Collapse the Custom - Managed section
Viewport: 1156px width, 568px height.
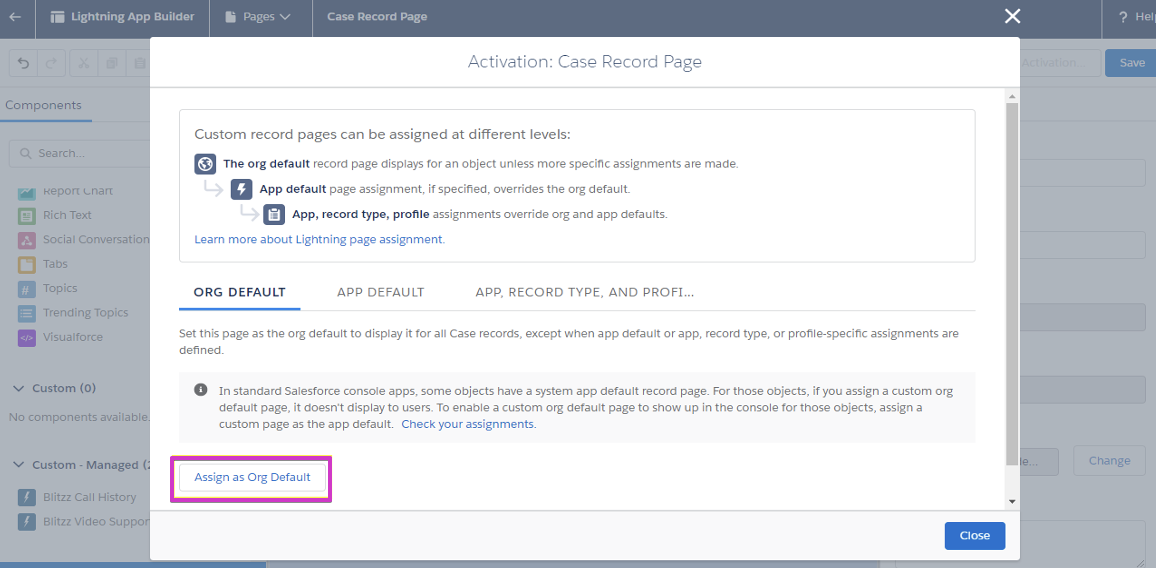tap(19, 465)
